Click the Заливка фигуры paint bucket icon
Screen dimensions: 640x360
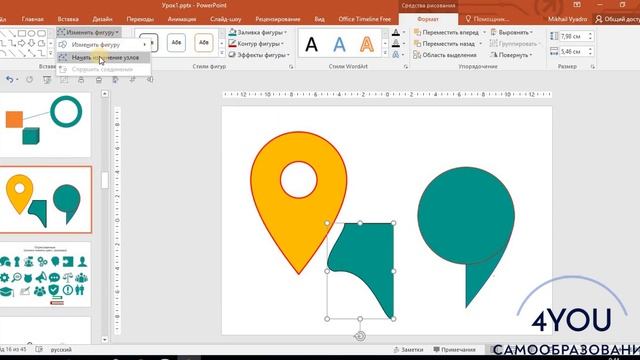(x=232, y=32)
